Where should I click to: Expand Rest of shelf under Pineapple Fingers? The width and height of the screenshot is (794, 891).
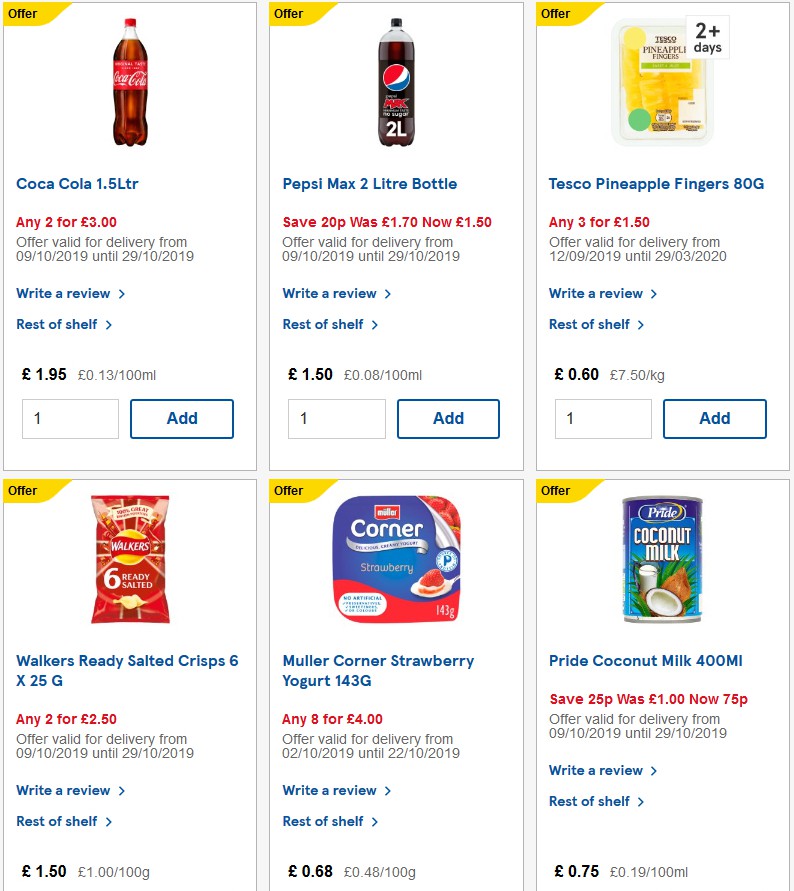(x=591, y=324)
